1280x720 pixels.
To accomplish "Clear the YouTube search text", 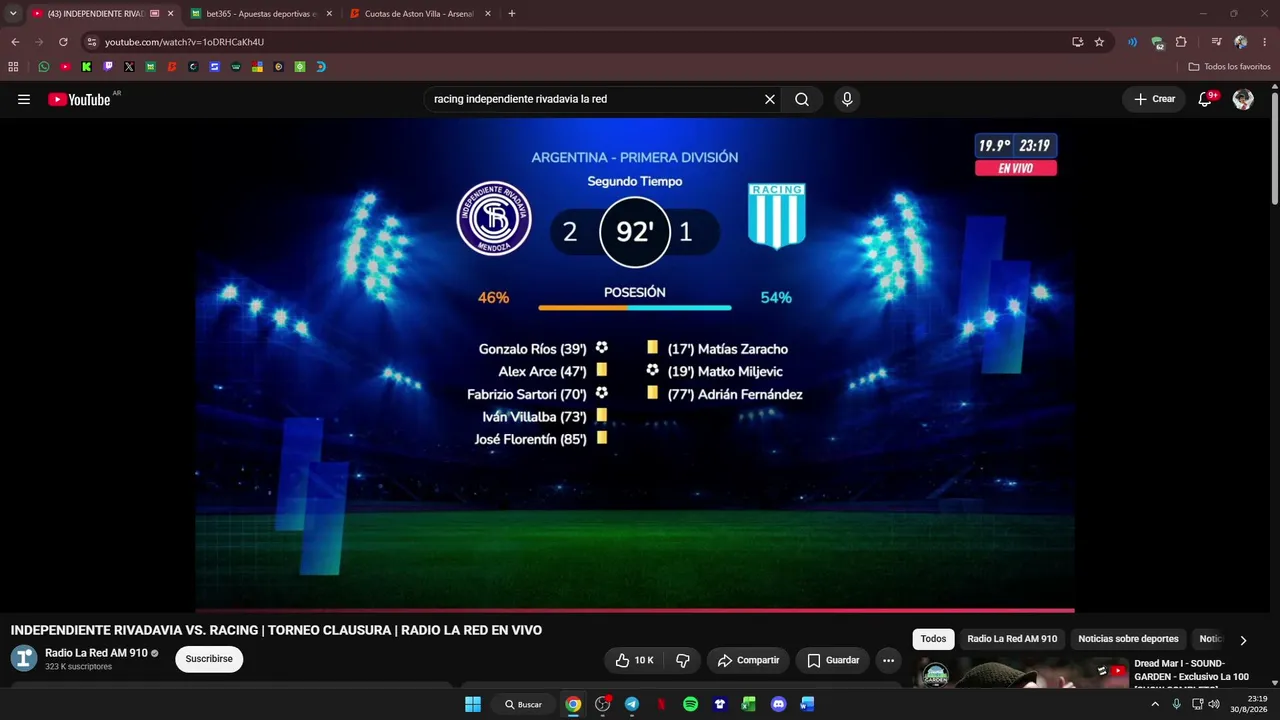I will (770, 99).
